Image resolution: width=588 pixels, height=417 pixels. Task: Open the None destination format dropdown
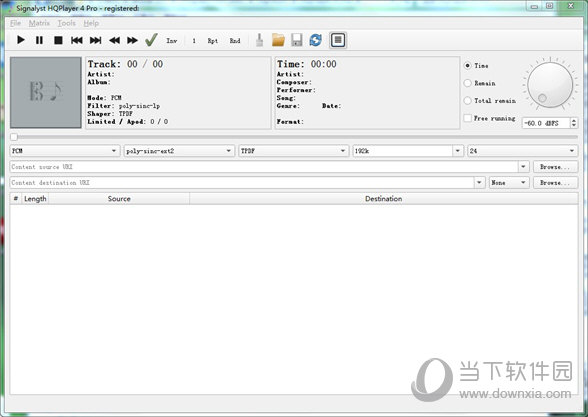pyautogui.click(x=509, y=183)
